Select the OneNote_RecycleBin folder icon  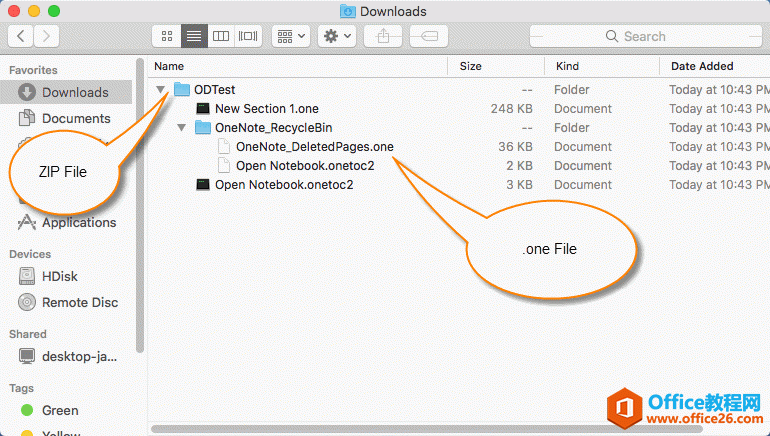tap(203, 128)
